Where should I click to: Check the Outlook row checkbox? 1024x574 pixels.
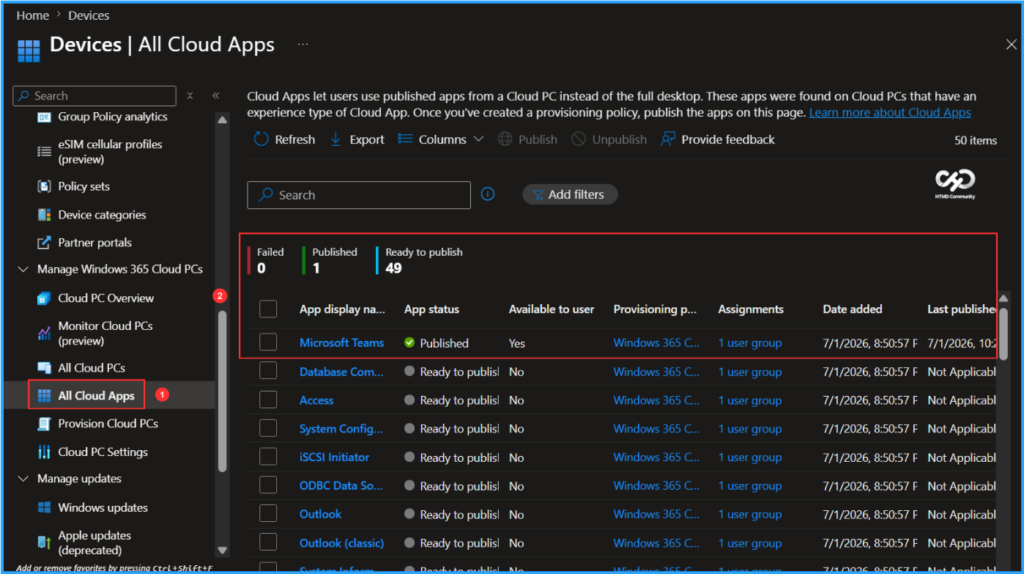point(268,514)
